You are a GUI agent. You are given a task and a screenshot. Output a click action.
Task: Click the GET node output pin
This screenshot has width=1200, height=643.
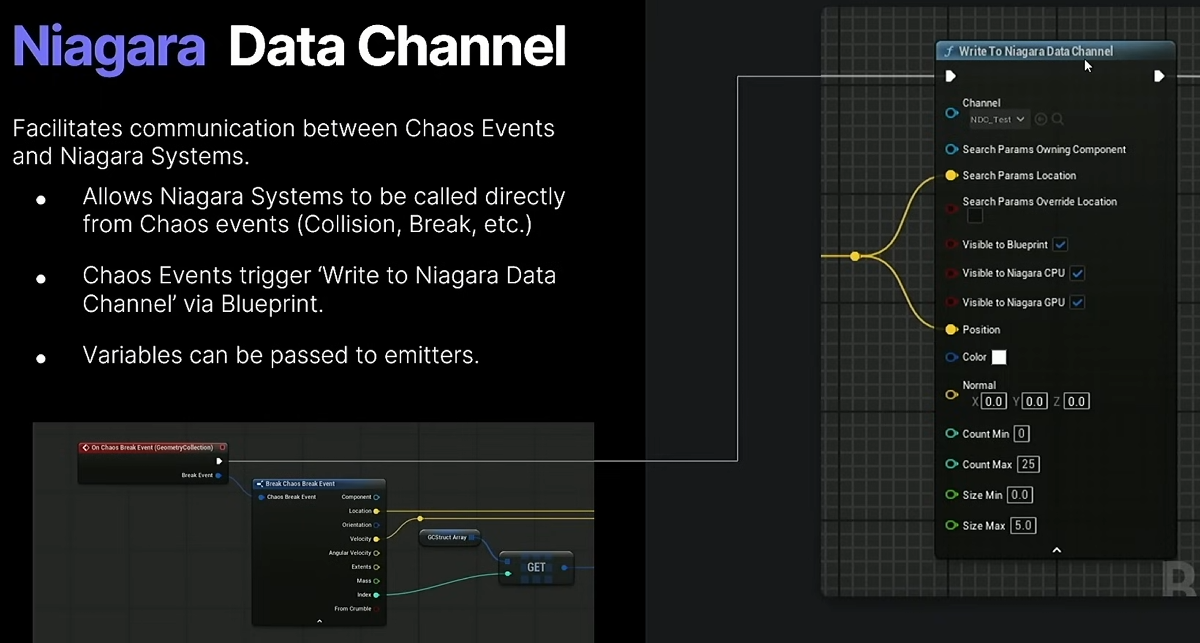tap(564, 568)
